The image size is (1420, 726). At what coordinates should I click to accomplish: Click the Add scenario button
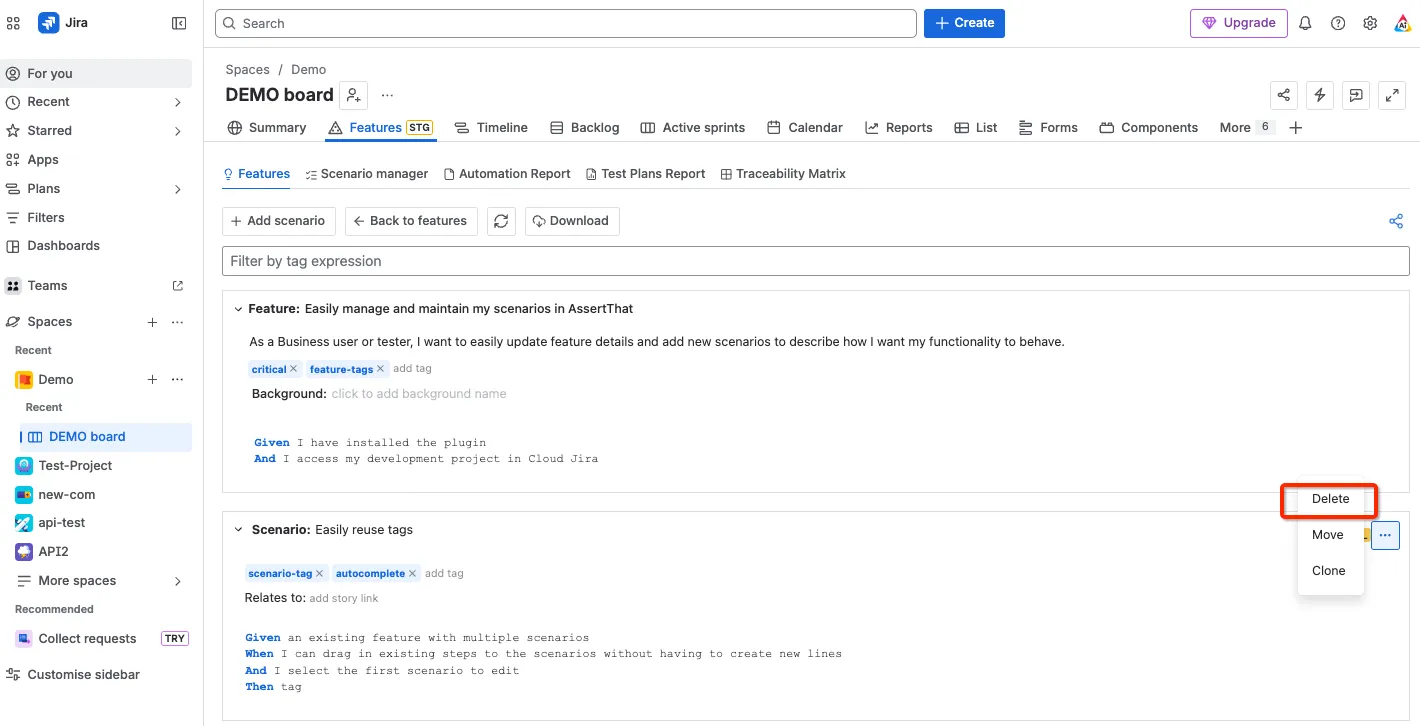point(278,221)
